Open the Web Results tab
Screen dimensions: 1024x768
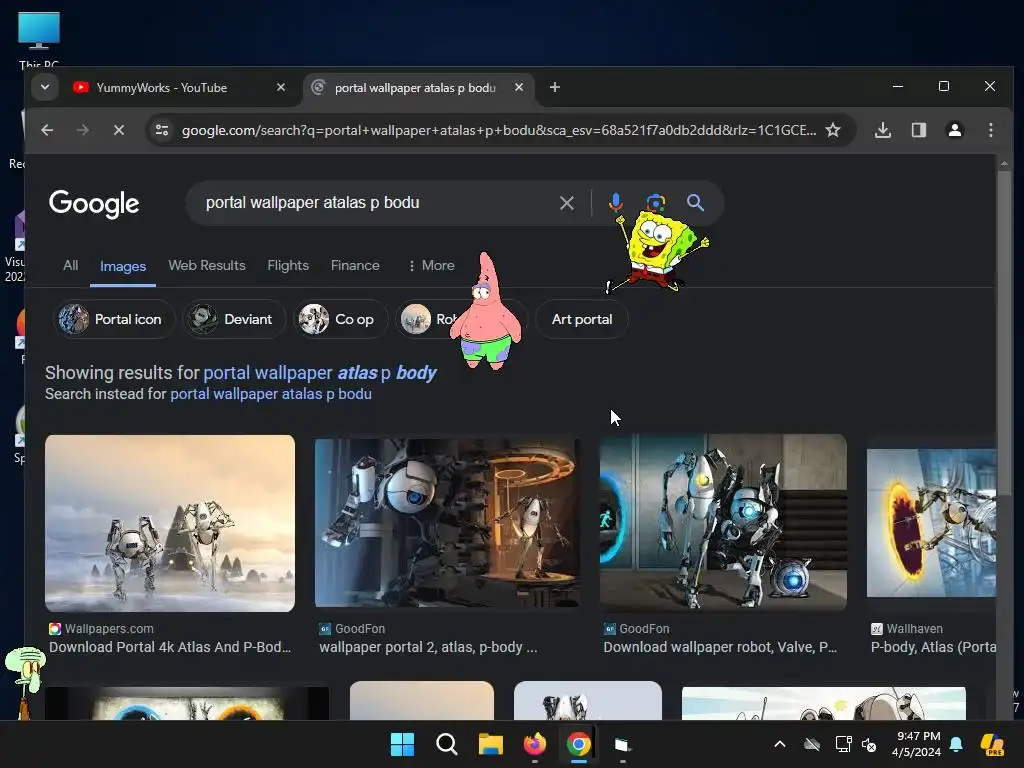pos(206,266)
